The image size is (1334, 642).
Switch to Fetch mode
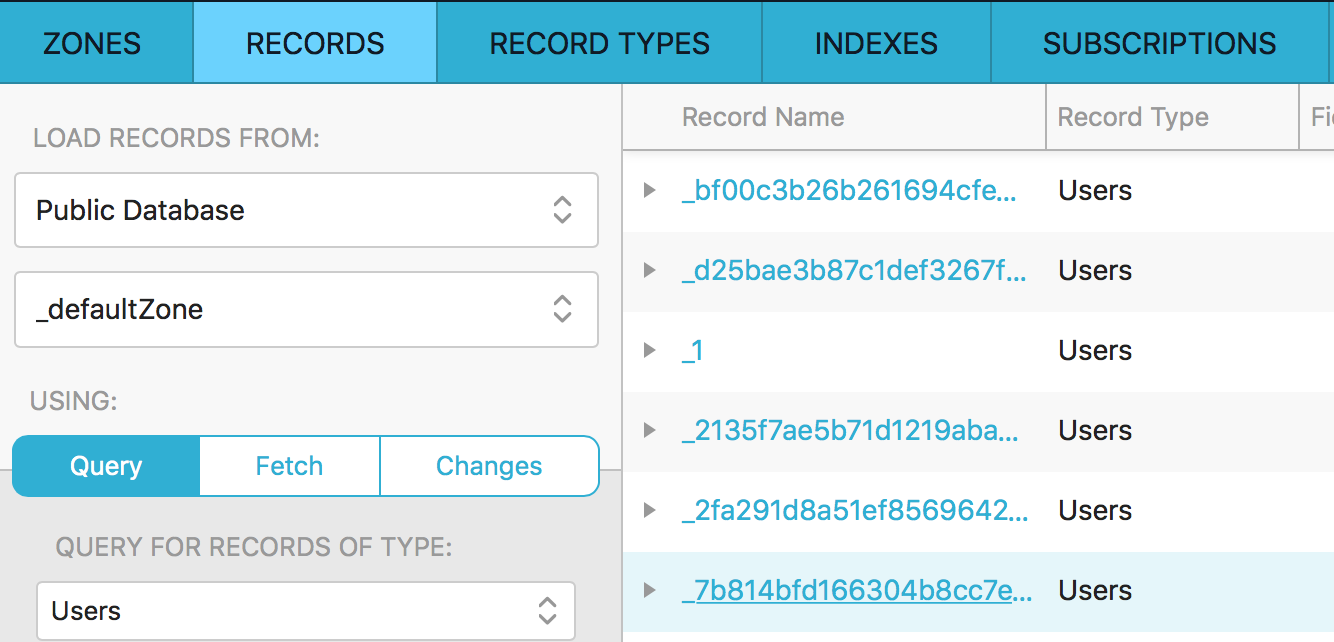click(x=289, y=466)
